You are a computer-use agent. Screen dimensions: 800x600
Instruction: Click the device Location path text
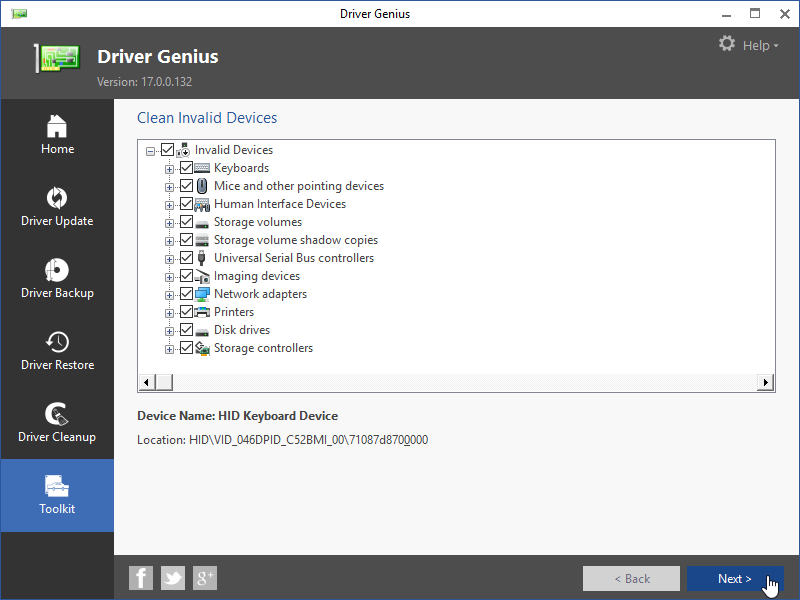[282, 440]
